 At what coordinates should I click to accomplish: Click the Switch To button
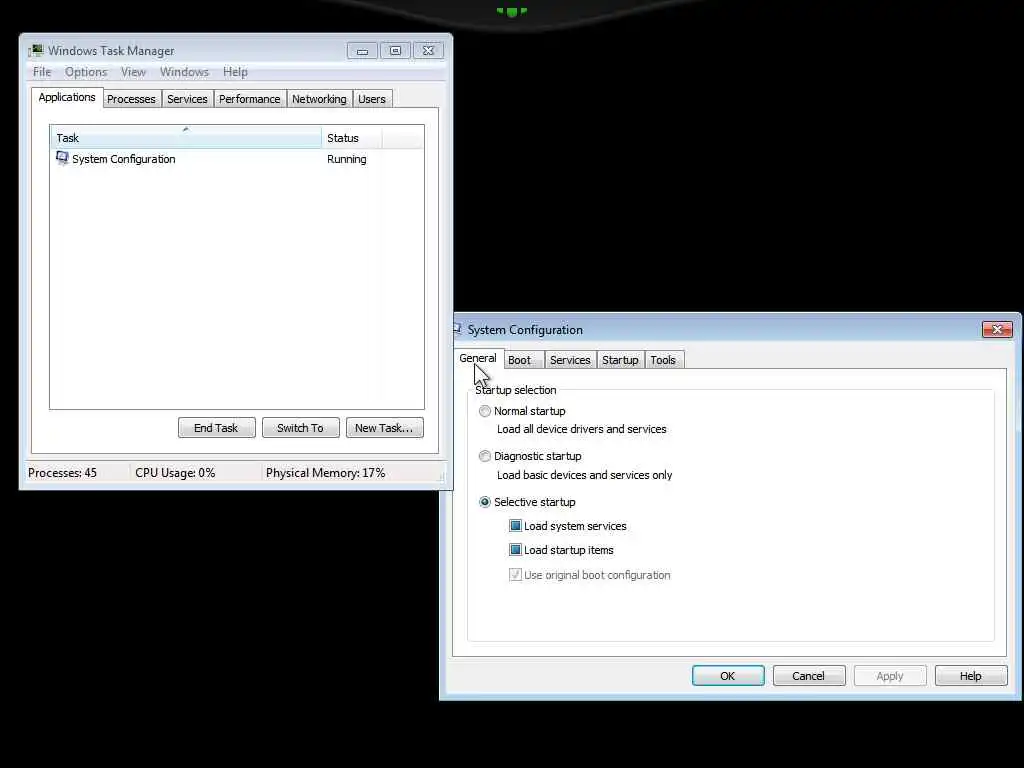tap(300, 428)
